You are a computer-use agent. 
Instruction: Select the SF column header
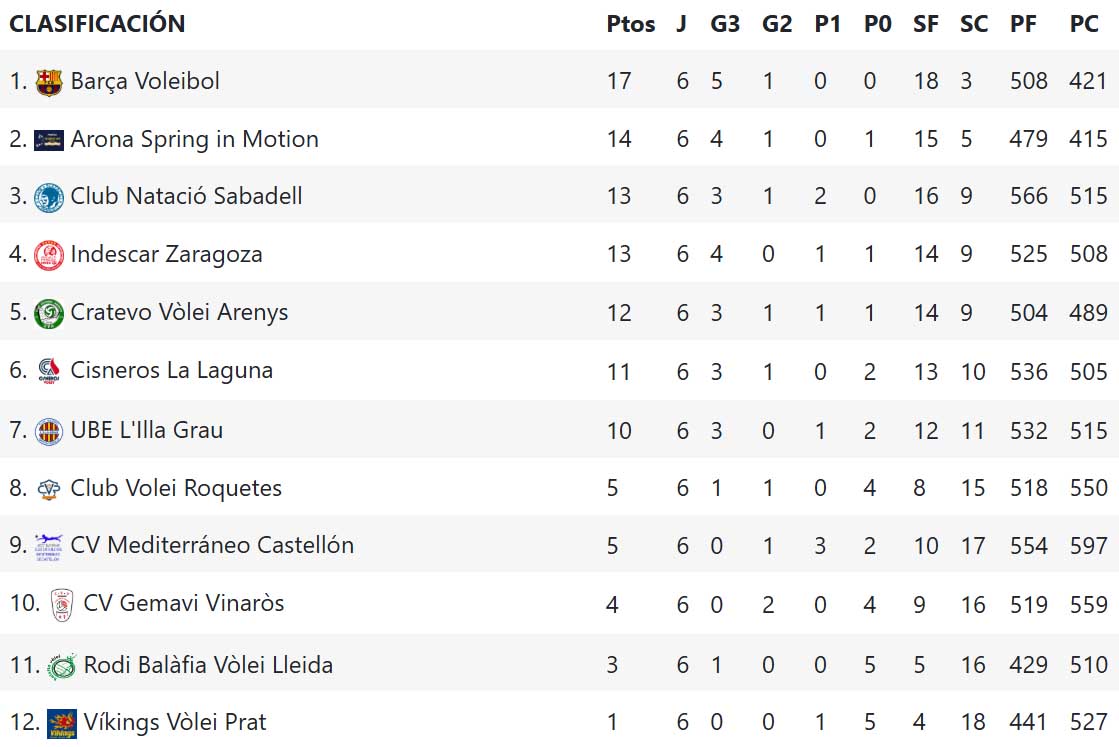point(926,24)
